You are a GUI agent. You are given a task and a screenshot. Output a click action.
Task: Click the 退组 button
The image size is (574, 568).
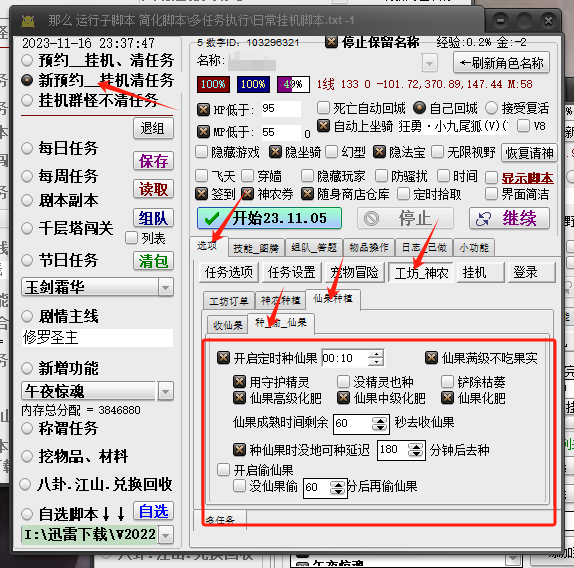click(153, 128)
